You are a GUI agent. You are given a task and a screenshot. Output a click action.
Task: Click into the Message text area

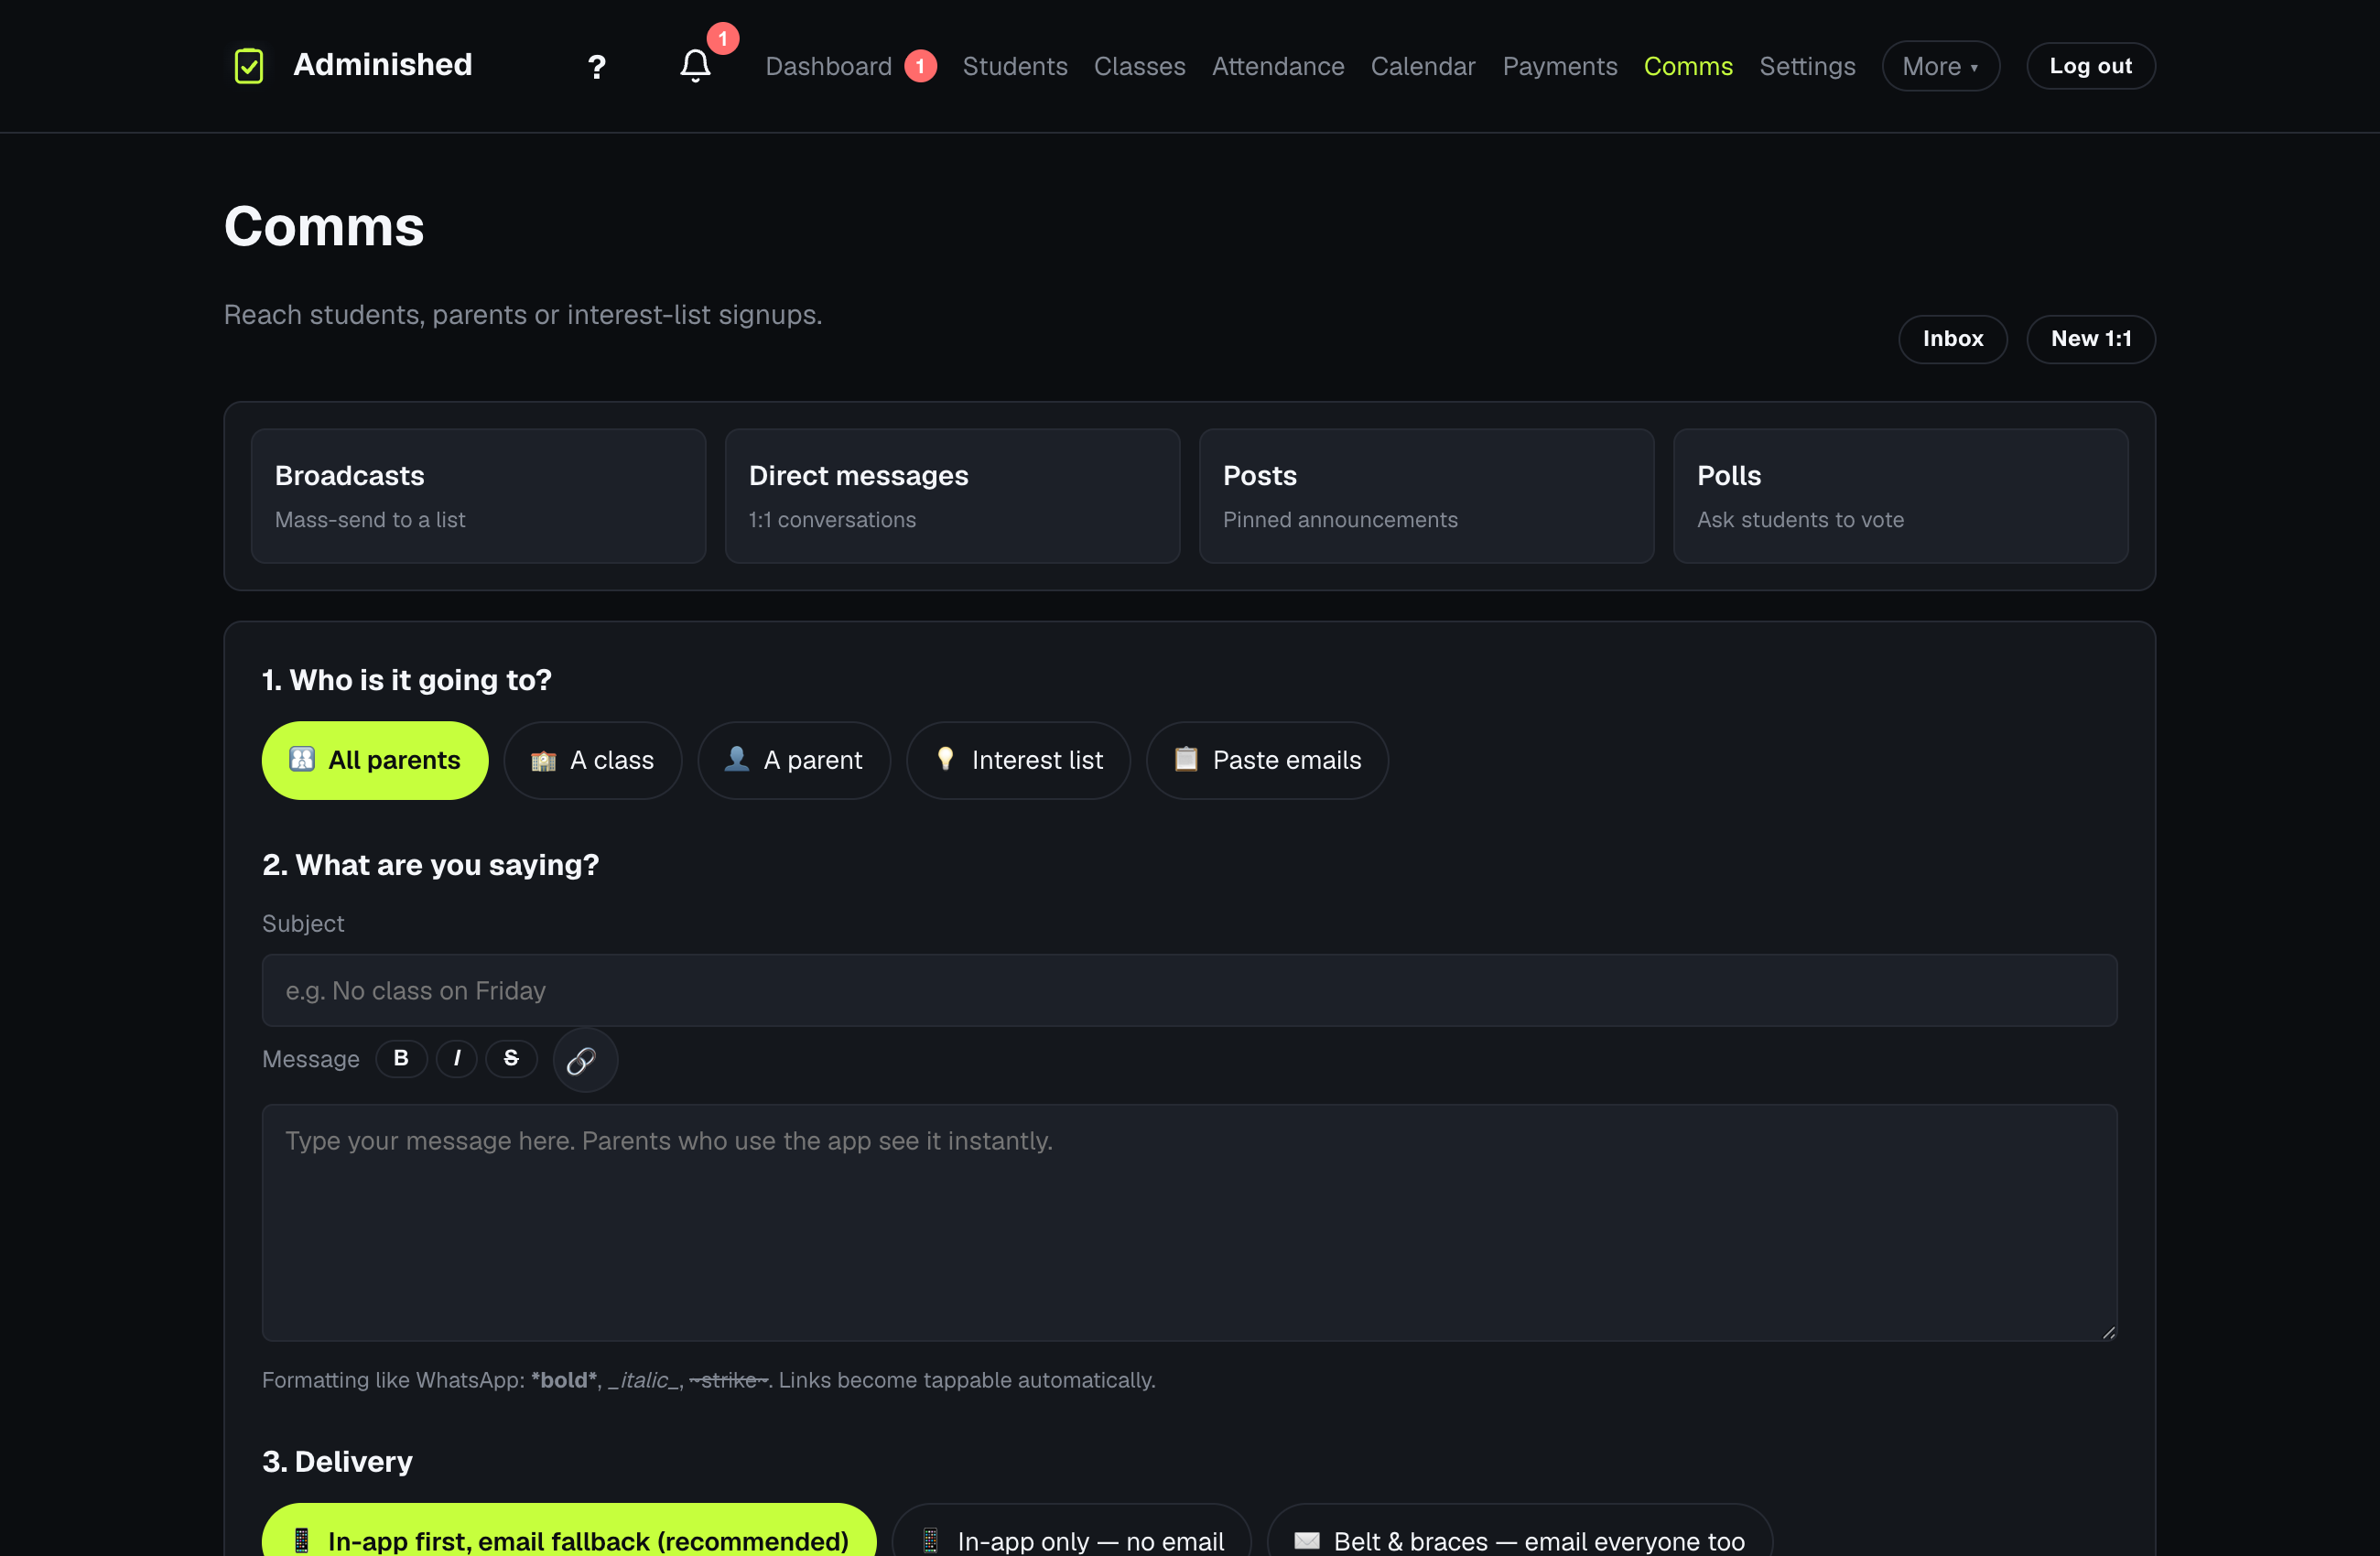[1189, 1222]
